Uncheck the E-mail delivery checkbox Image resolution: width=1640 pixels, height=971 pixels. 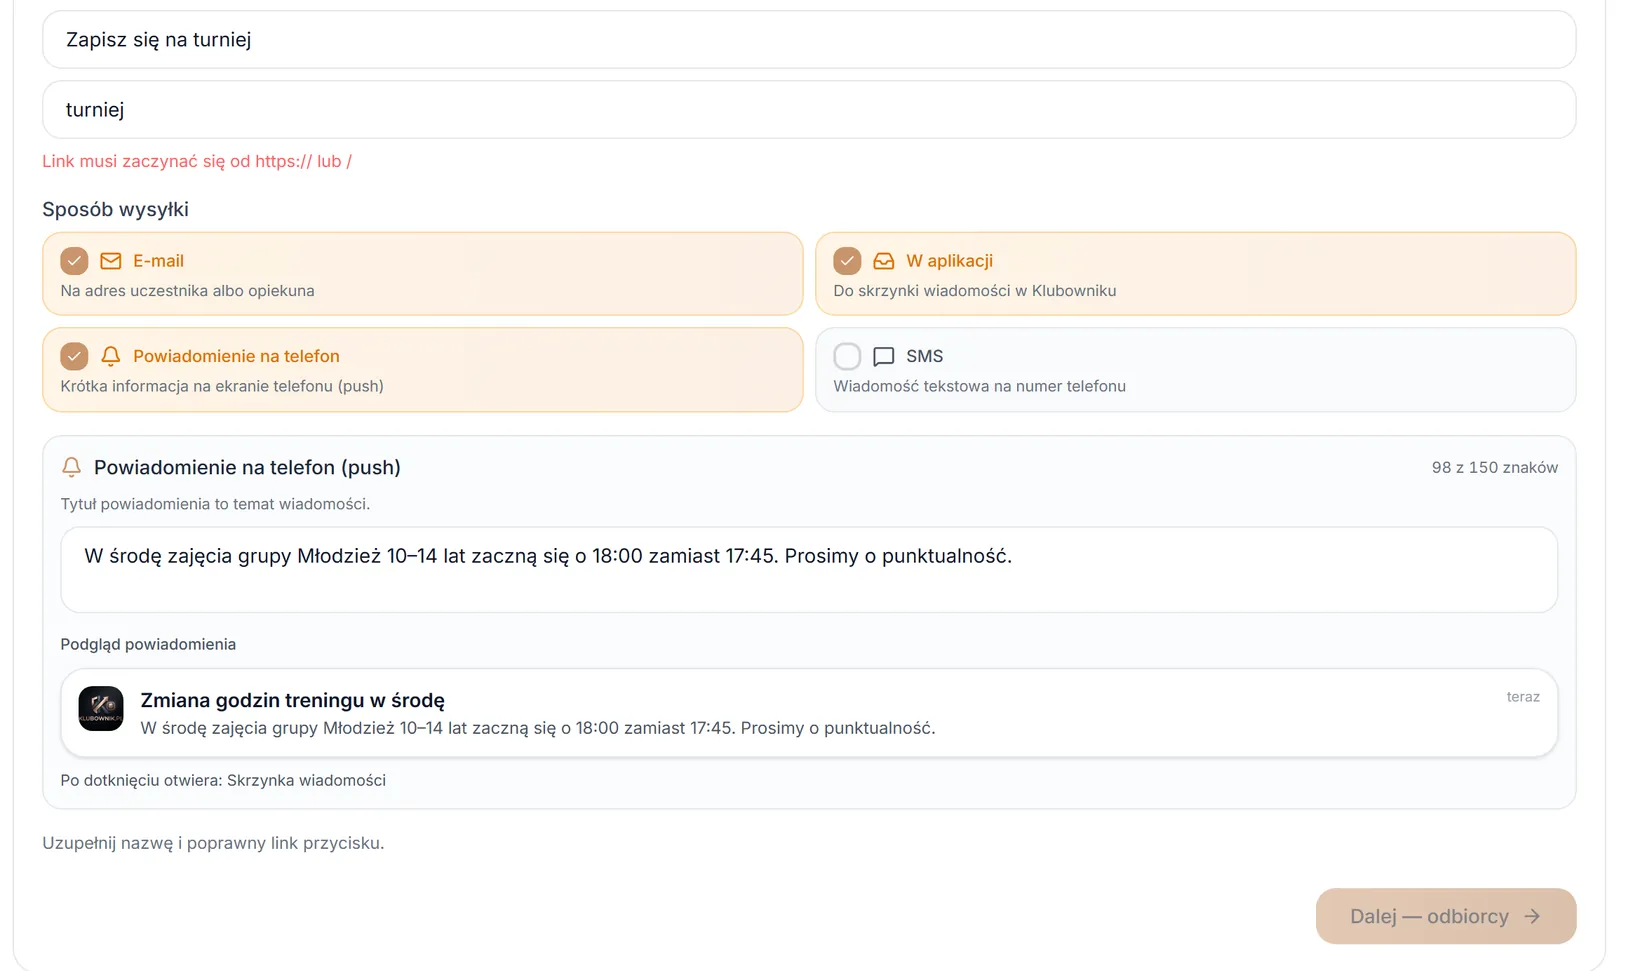point(74,261)
